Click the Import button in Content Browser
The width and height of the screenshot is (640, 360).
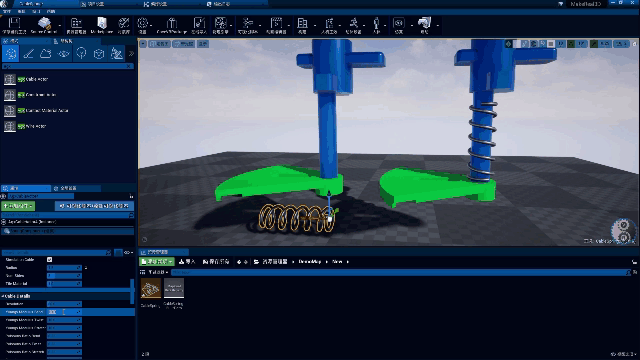pyautogui.click(x=187, y=262)
